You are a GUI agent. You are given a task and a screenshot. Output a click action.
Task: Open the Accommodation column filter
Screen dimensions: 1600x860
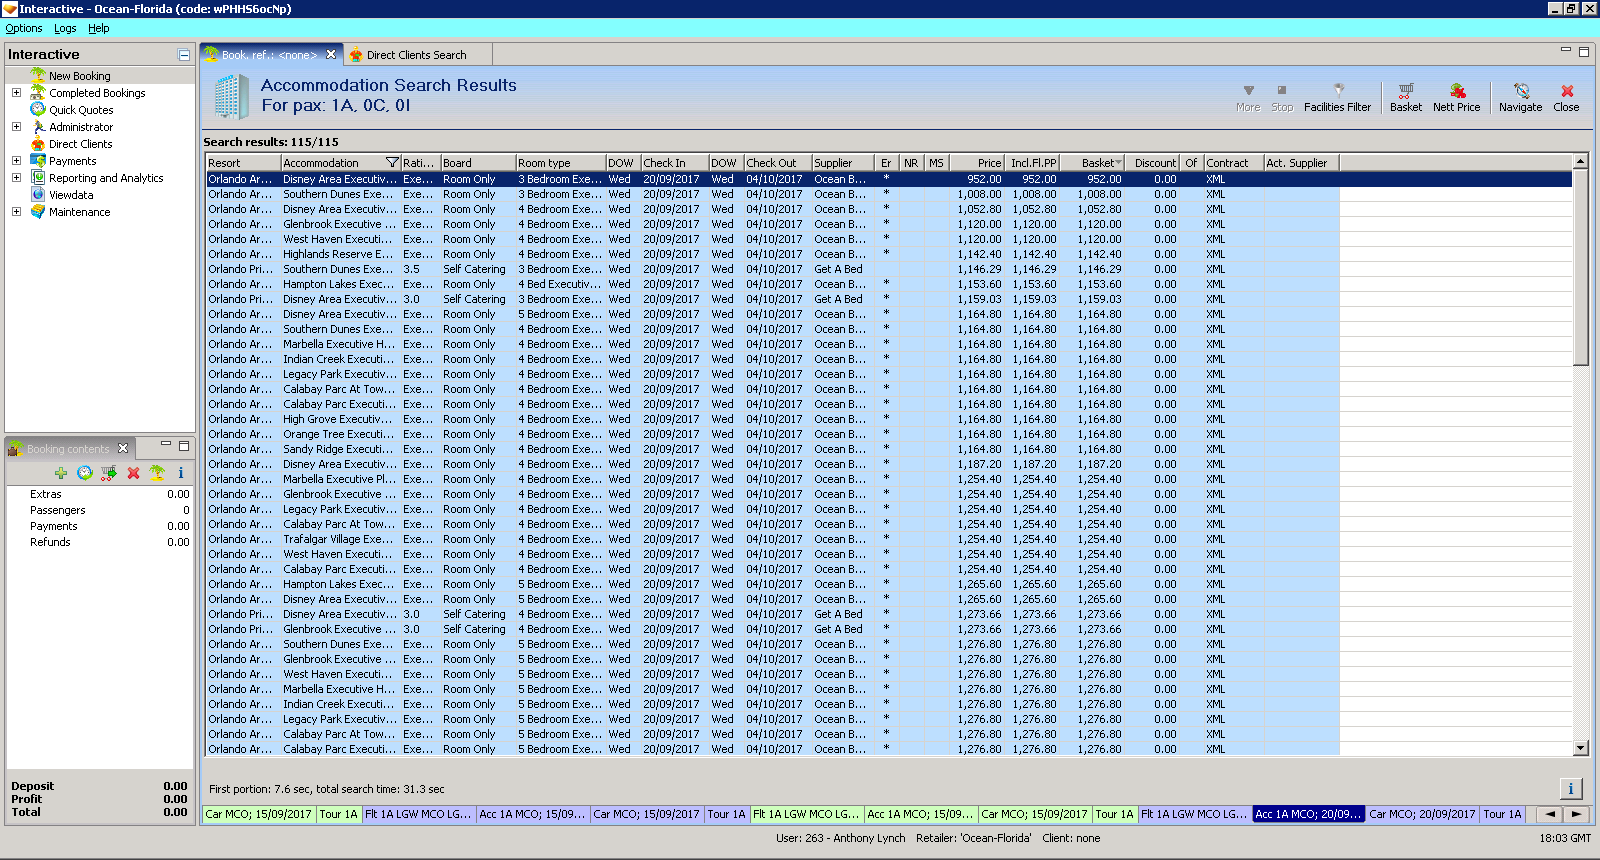pyautogui.click(x=393, y=163)
